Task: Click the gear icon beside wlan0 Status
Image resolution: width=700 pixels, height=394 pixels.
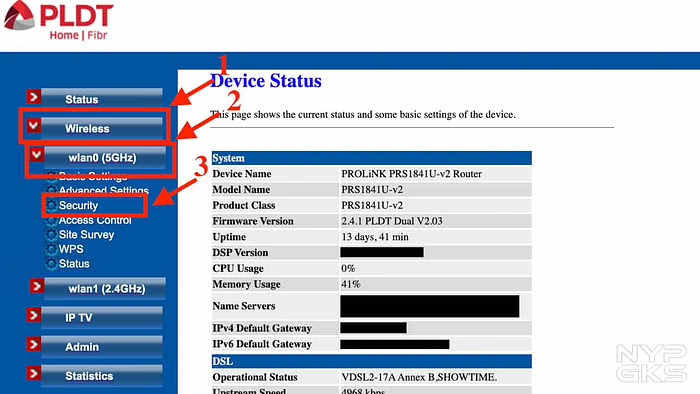Action: (x=51, y=264)
